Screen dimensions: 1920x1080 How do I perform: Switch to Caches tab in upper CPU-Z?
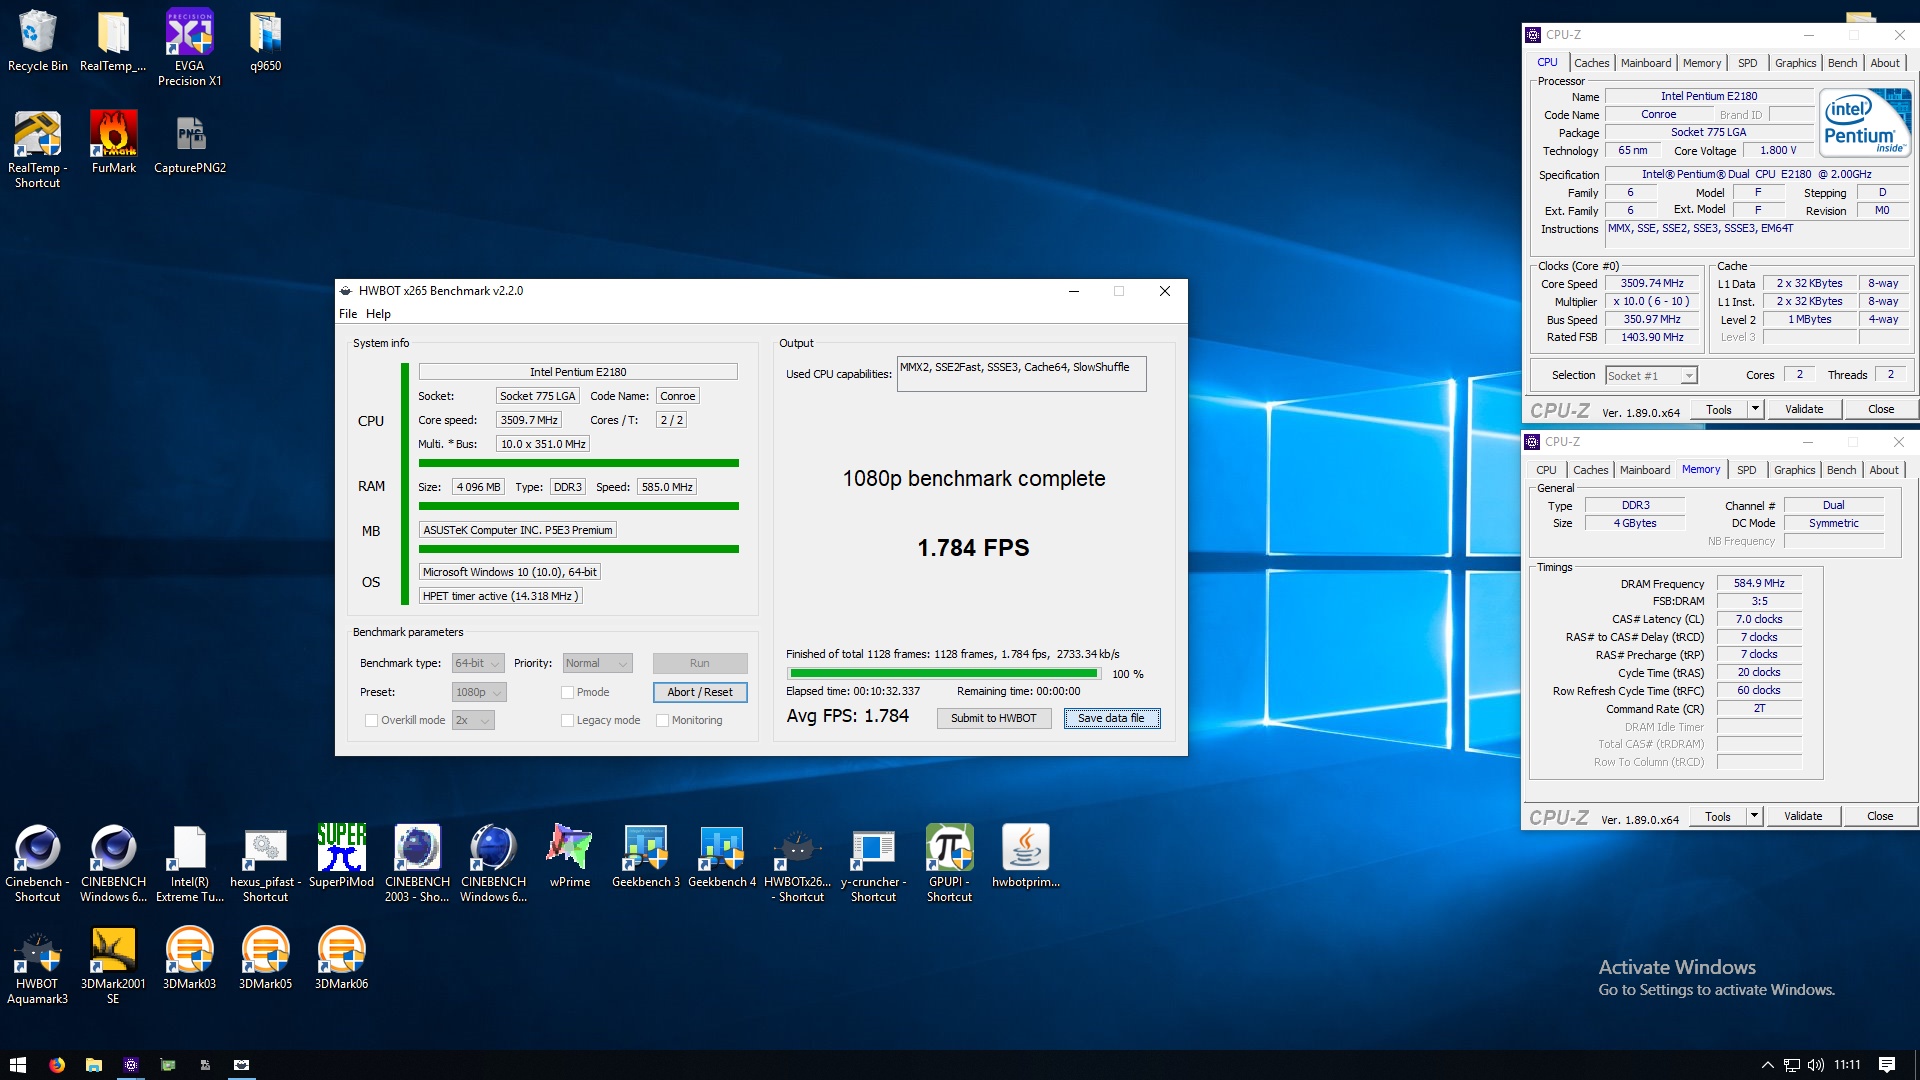point(1591,63)
